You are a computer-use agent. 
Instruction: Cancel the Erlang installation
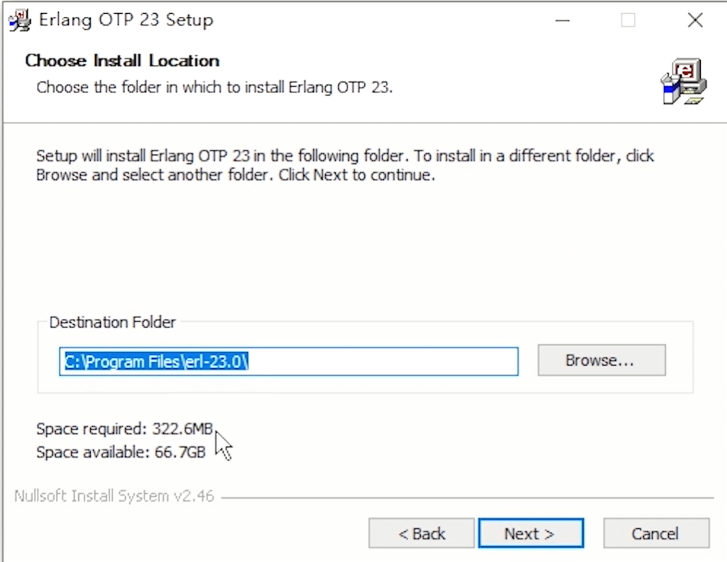click(x=656, y=533)
